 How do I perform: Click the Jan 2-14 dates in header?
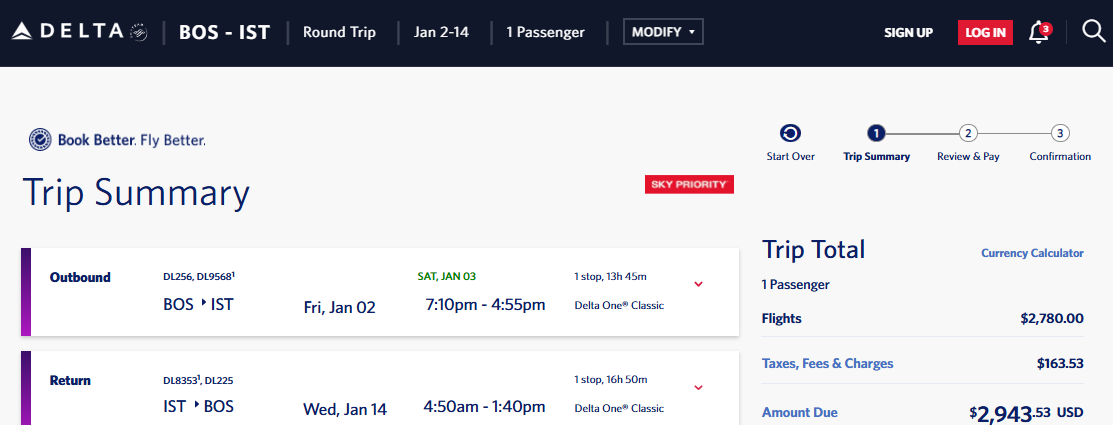[442, 32]
